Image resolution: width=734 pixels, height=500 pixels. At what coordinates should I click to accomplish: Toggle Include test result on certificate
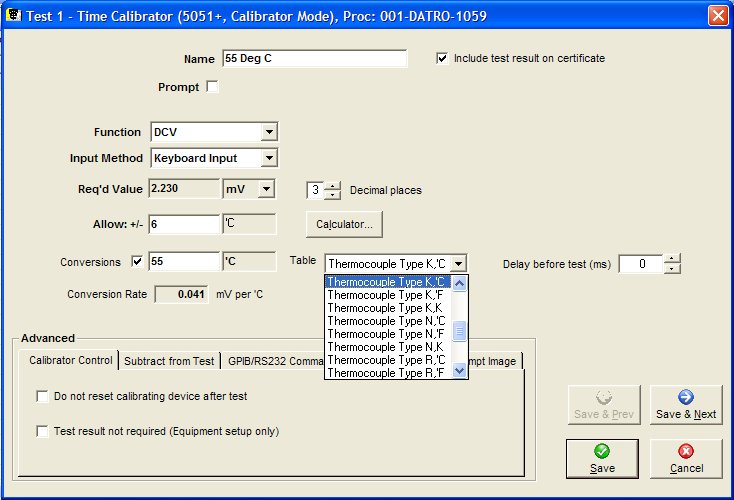pos(442,58)
